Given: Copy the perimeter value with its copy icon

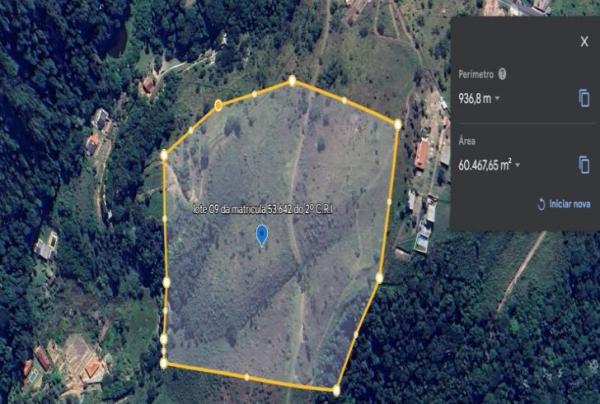Looking at the screenshot, I should pyautogui.click(x=584, y=98).
